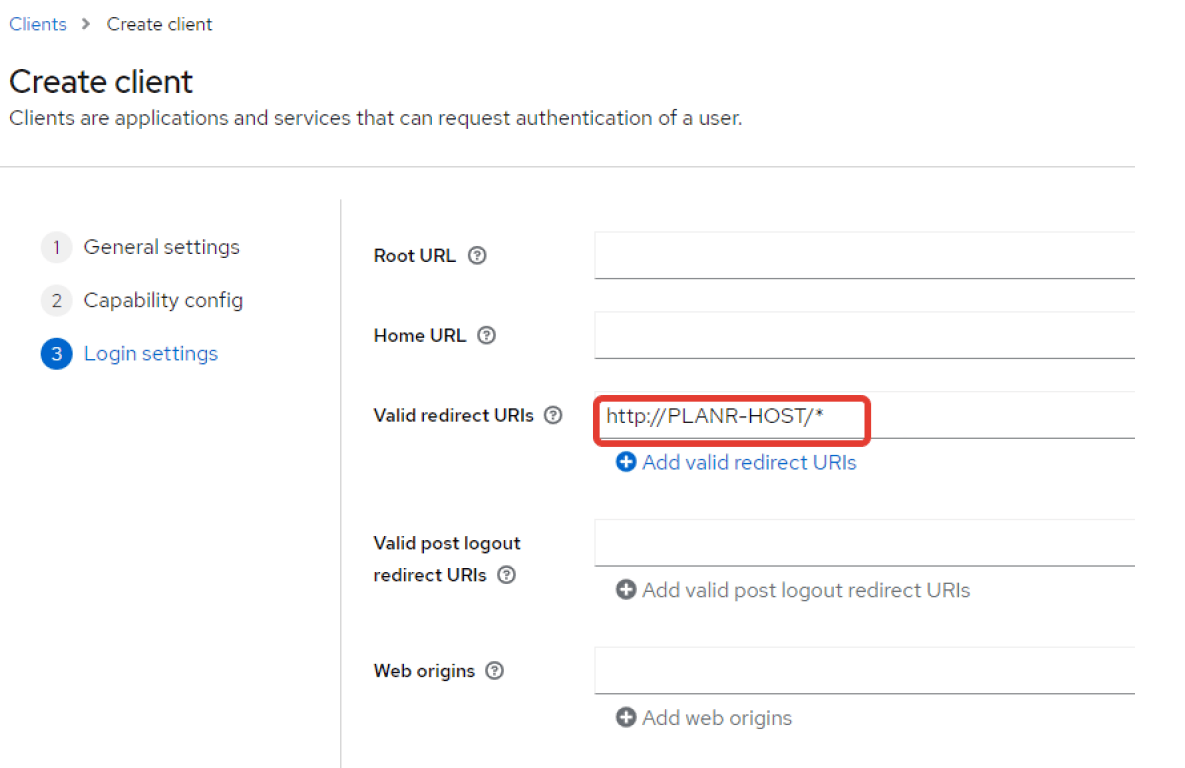Viewport: 1185px width, 768px height.
Task: Click plus icon beside Add valid post logout redirect URIs
Action: click(x=626, y=590)
